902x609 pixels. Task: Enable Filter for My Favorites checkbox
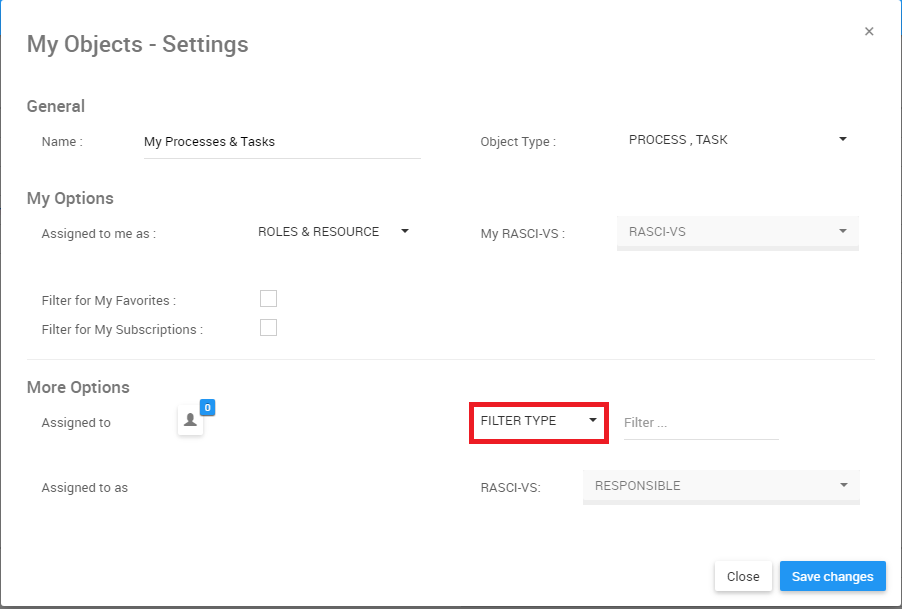(x=268, y=299)
